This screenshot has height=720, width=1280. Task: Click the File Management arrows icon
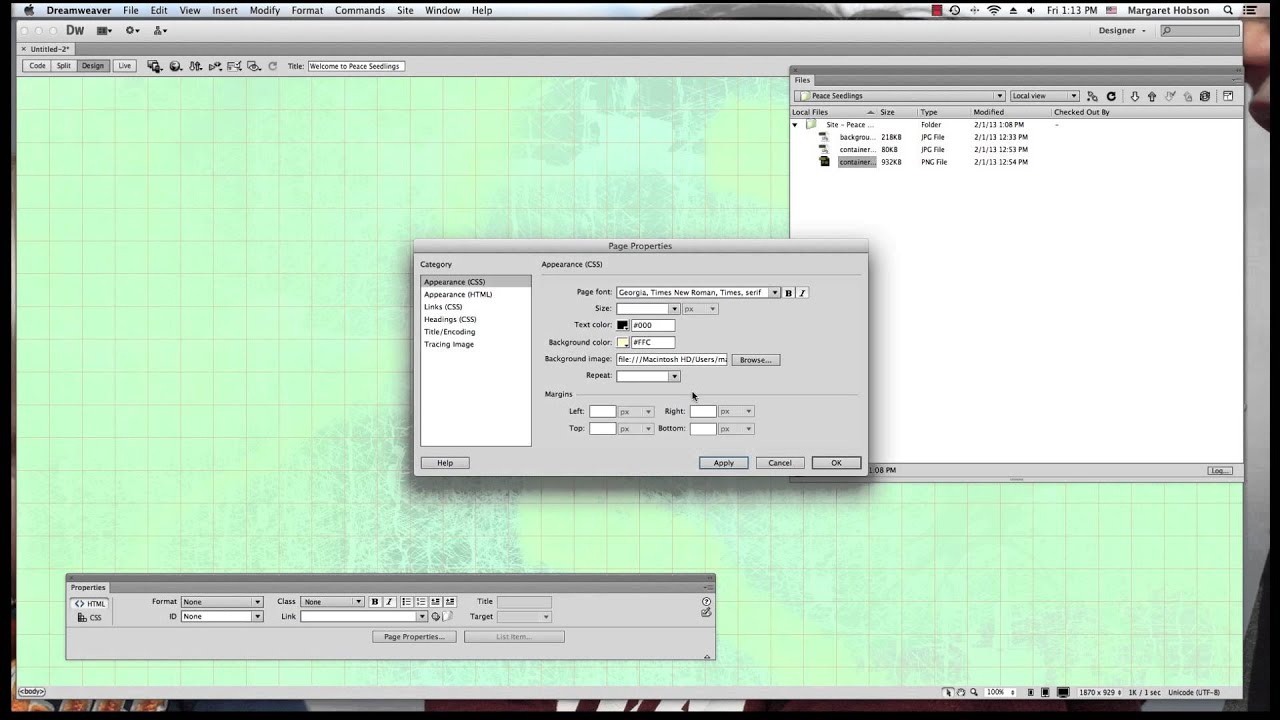195,66
